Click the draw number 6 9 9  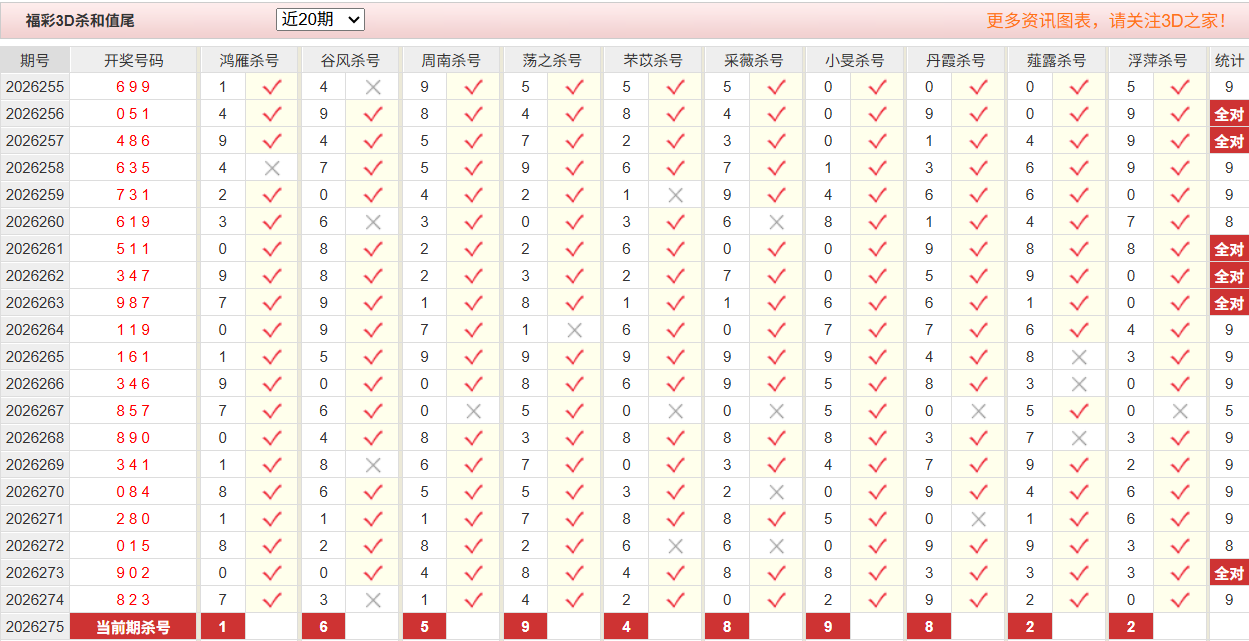pos(133,87)
